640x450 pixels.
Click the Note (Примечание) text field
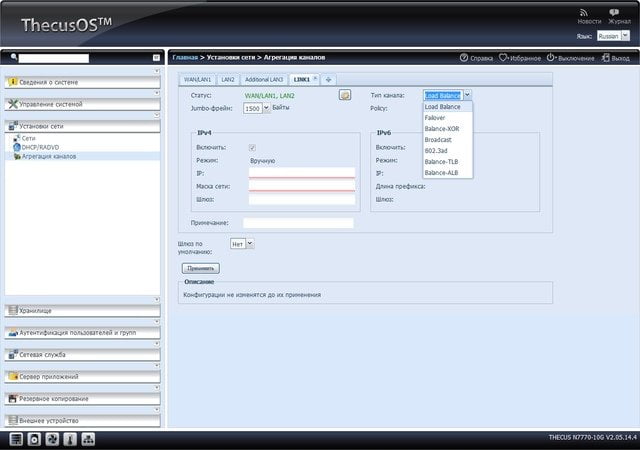(298, 223)
